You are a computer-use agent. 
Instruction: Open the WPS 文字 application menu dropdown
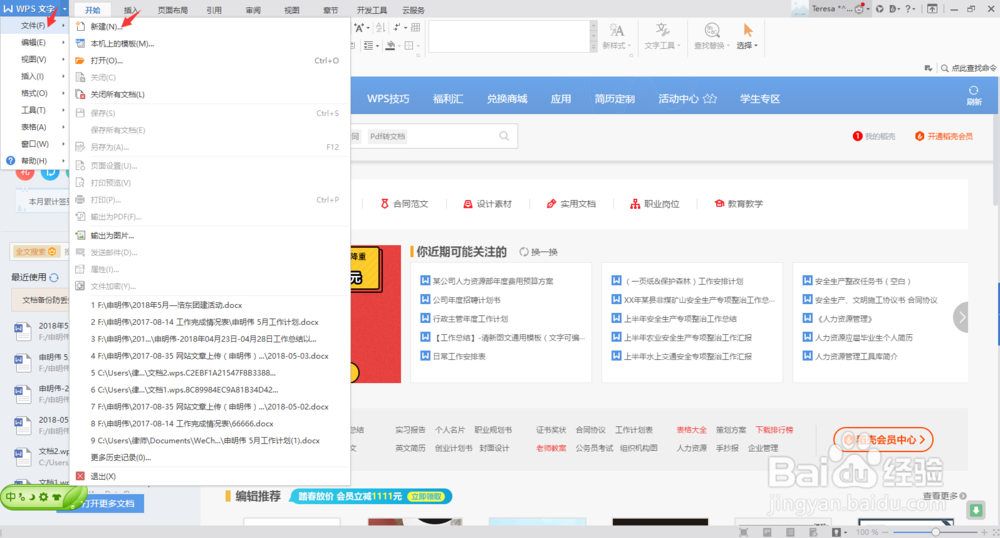click(x=64, y=9)
